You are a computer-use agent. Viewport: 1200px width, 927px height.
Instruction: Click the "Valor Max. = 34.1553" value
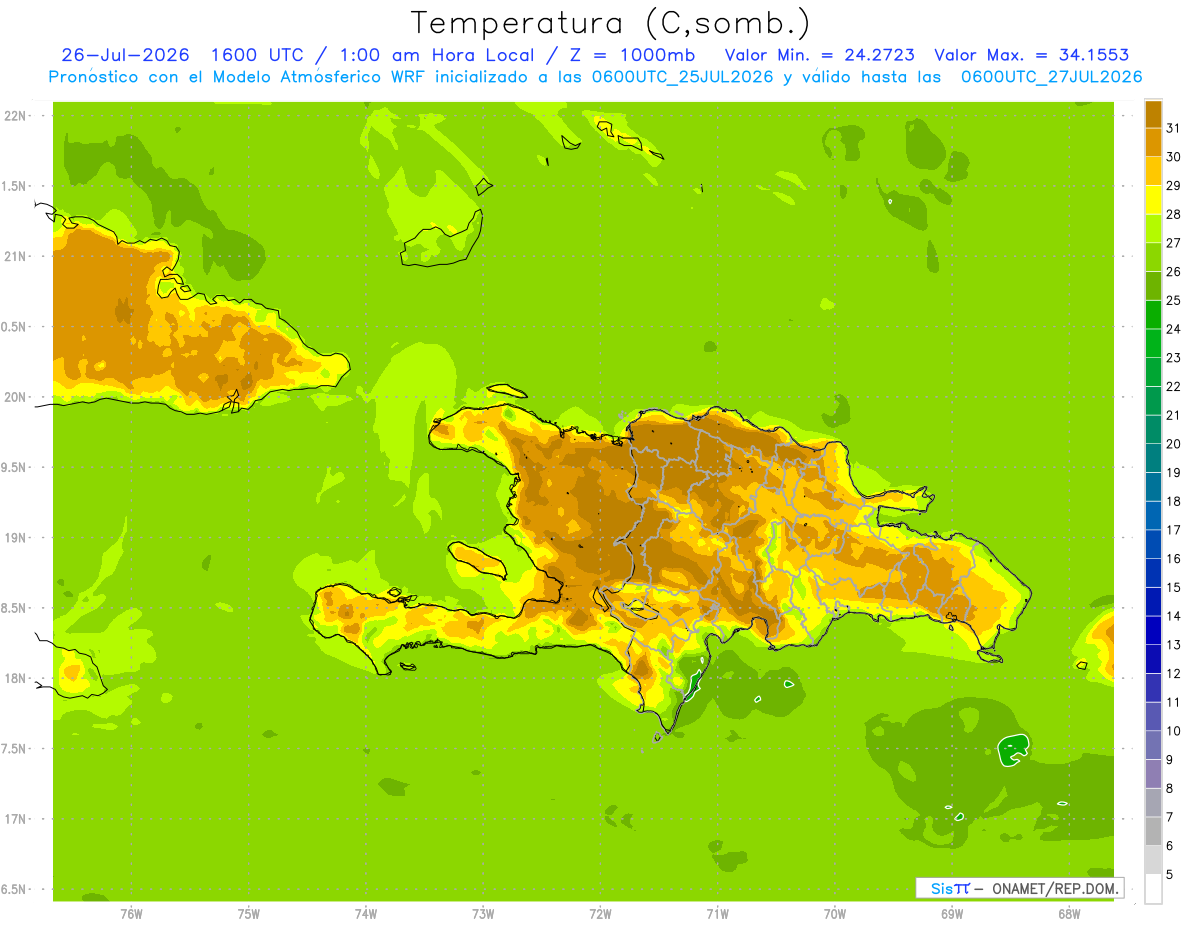coord(1032,55)
